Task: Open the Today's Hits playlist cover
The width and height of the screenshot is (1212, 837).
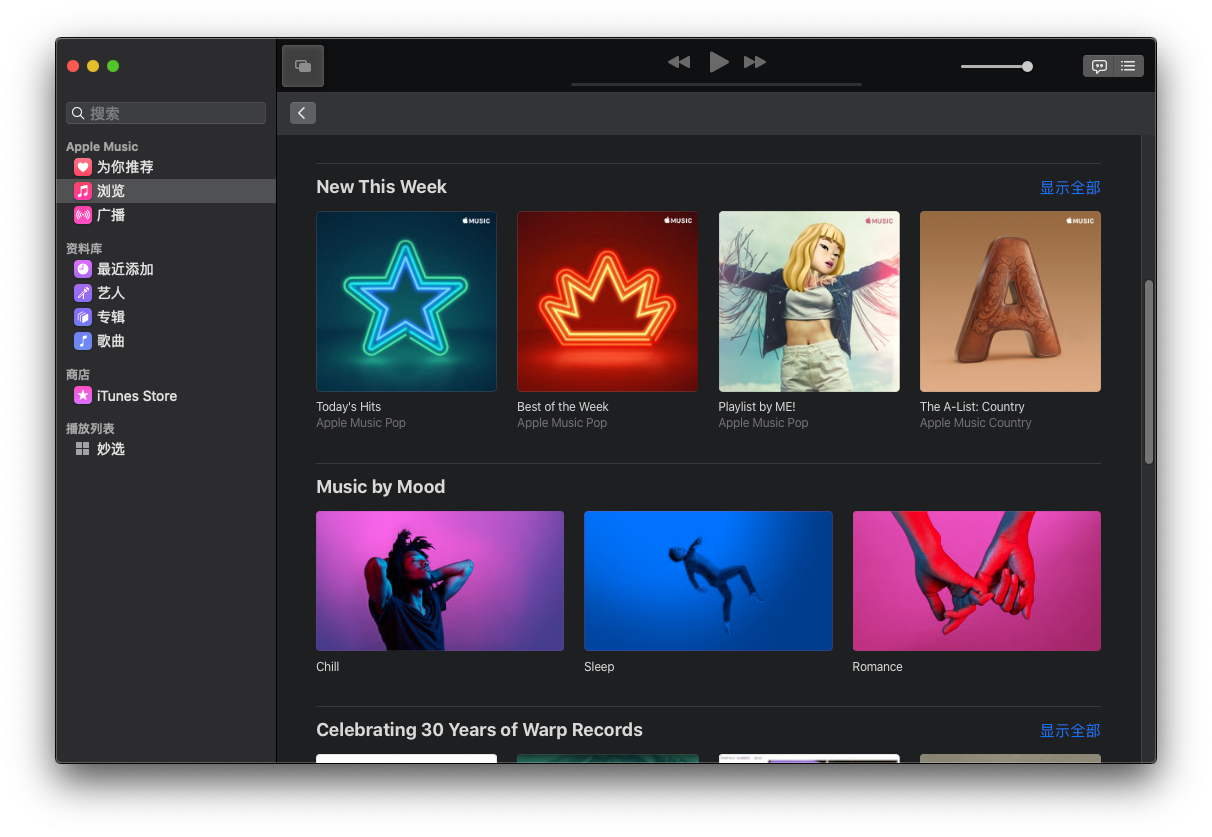Action: tap(406, 301)
